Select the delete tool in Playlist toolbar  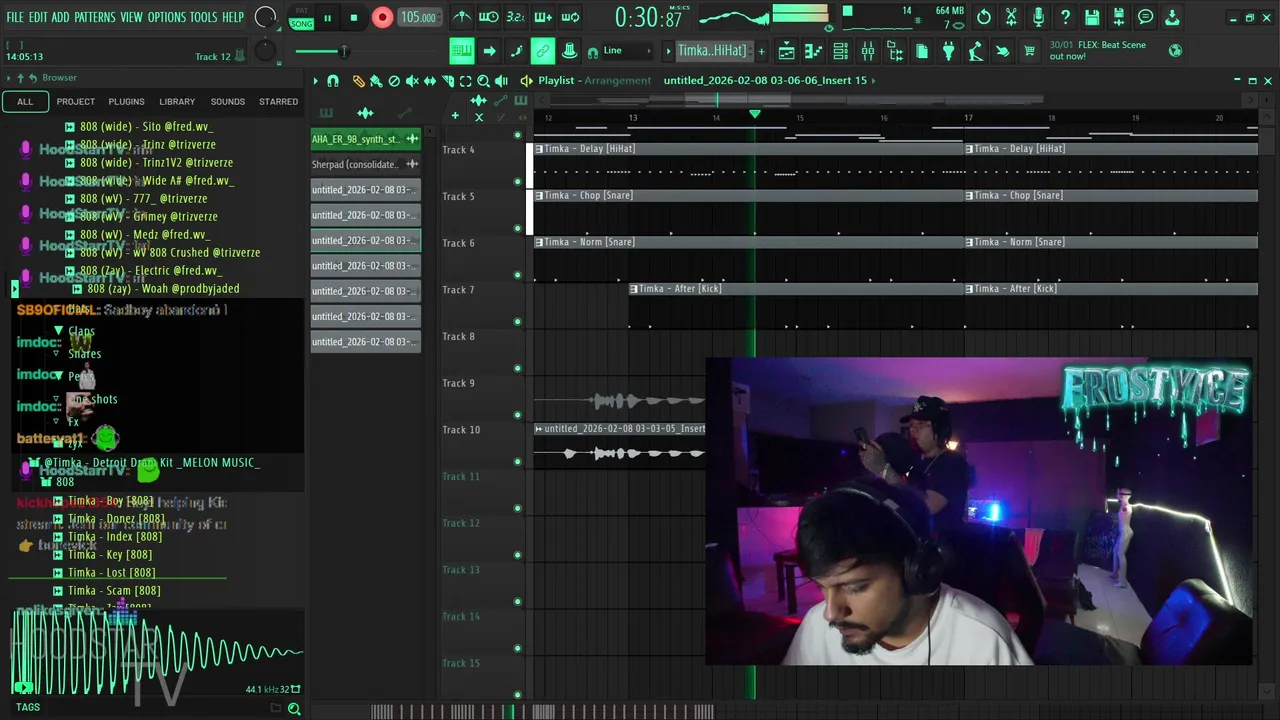point(394,81)
